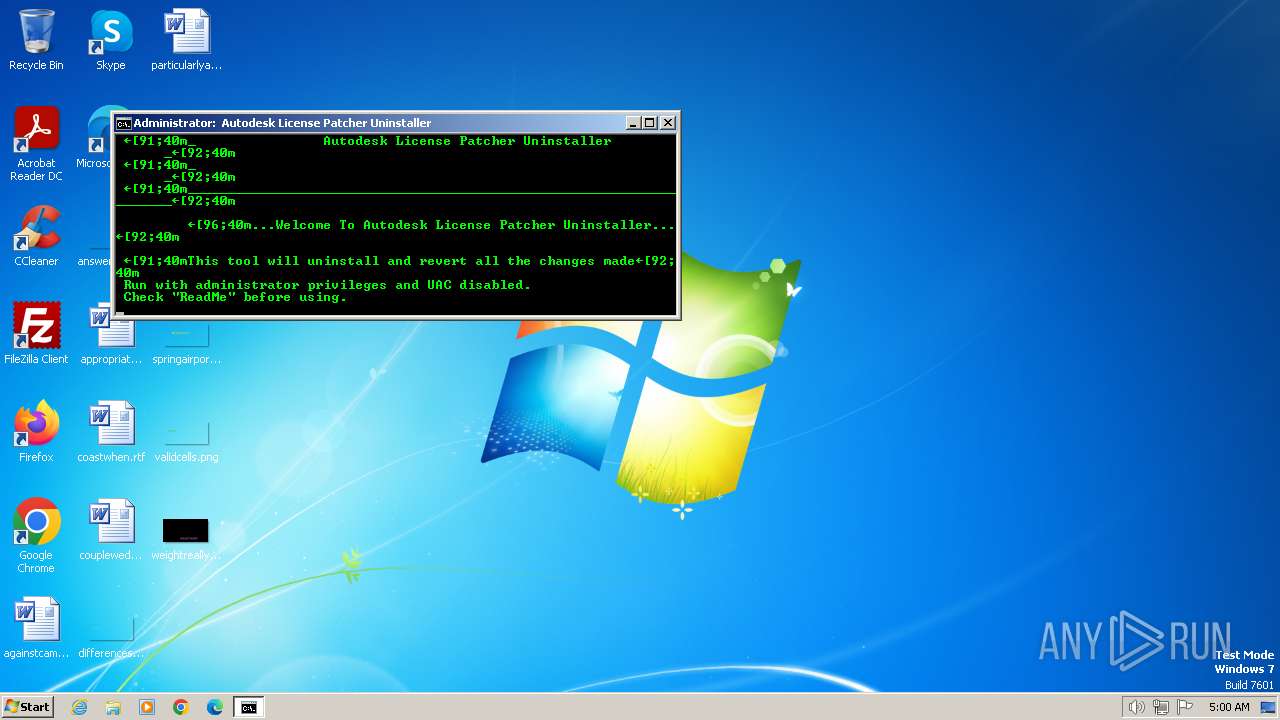Screen dimensions: 1280x720
Task: Open the Action Center flag icon
Action: click(x=1186, y=707)
